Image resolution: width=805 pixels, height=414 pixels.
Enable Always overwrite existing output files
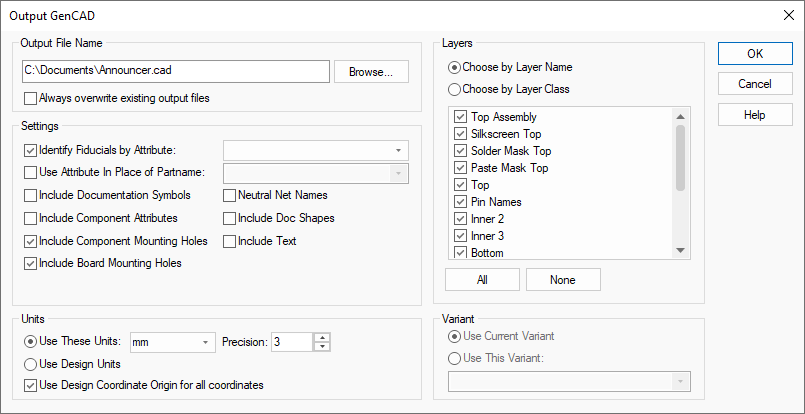click(30, 98)
